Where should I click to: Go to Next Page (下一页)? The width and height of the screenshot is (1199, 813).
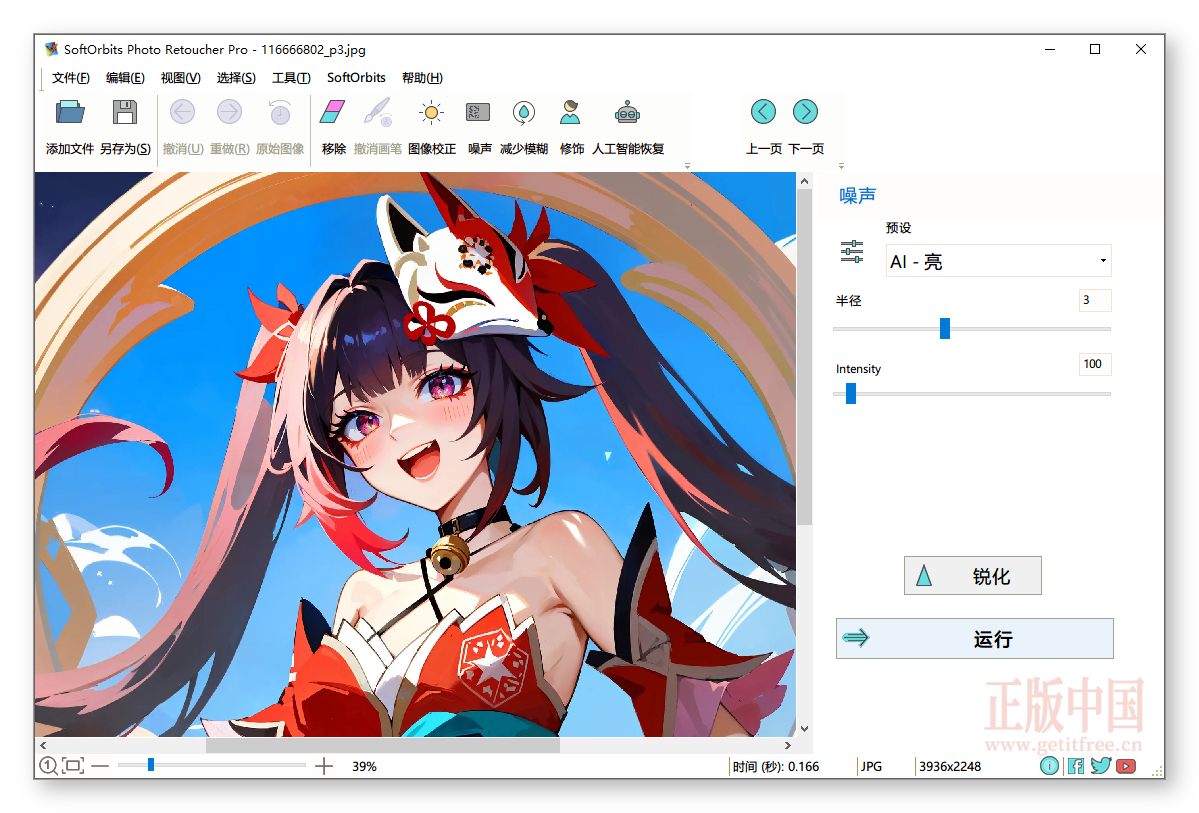coord(805,112)
